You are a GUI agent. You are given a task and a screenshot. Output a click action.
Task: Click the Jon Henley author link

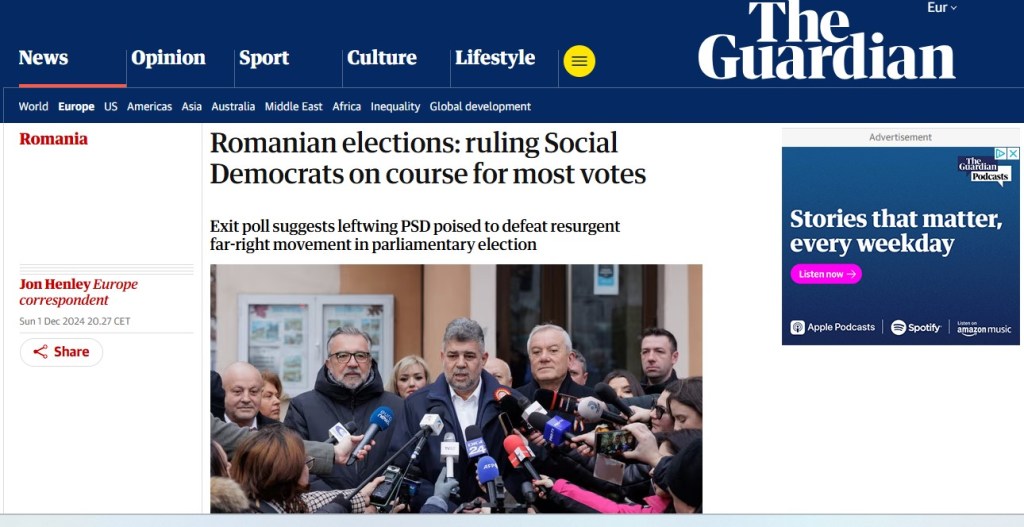point(54,284)
